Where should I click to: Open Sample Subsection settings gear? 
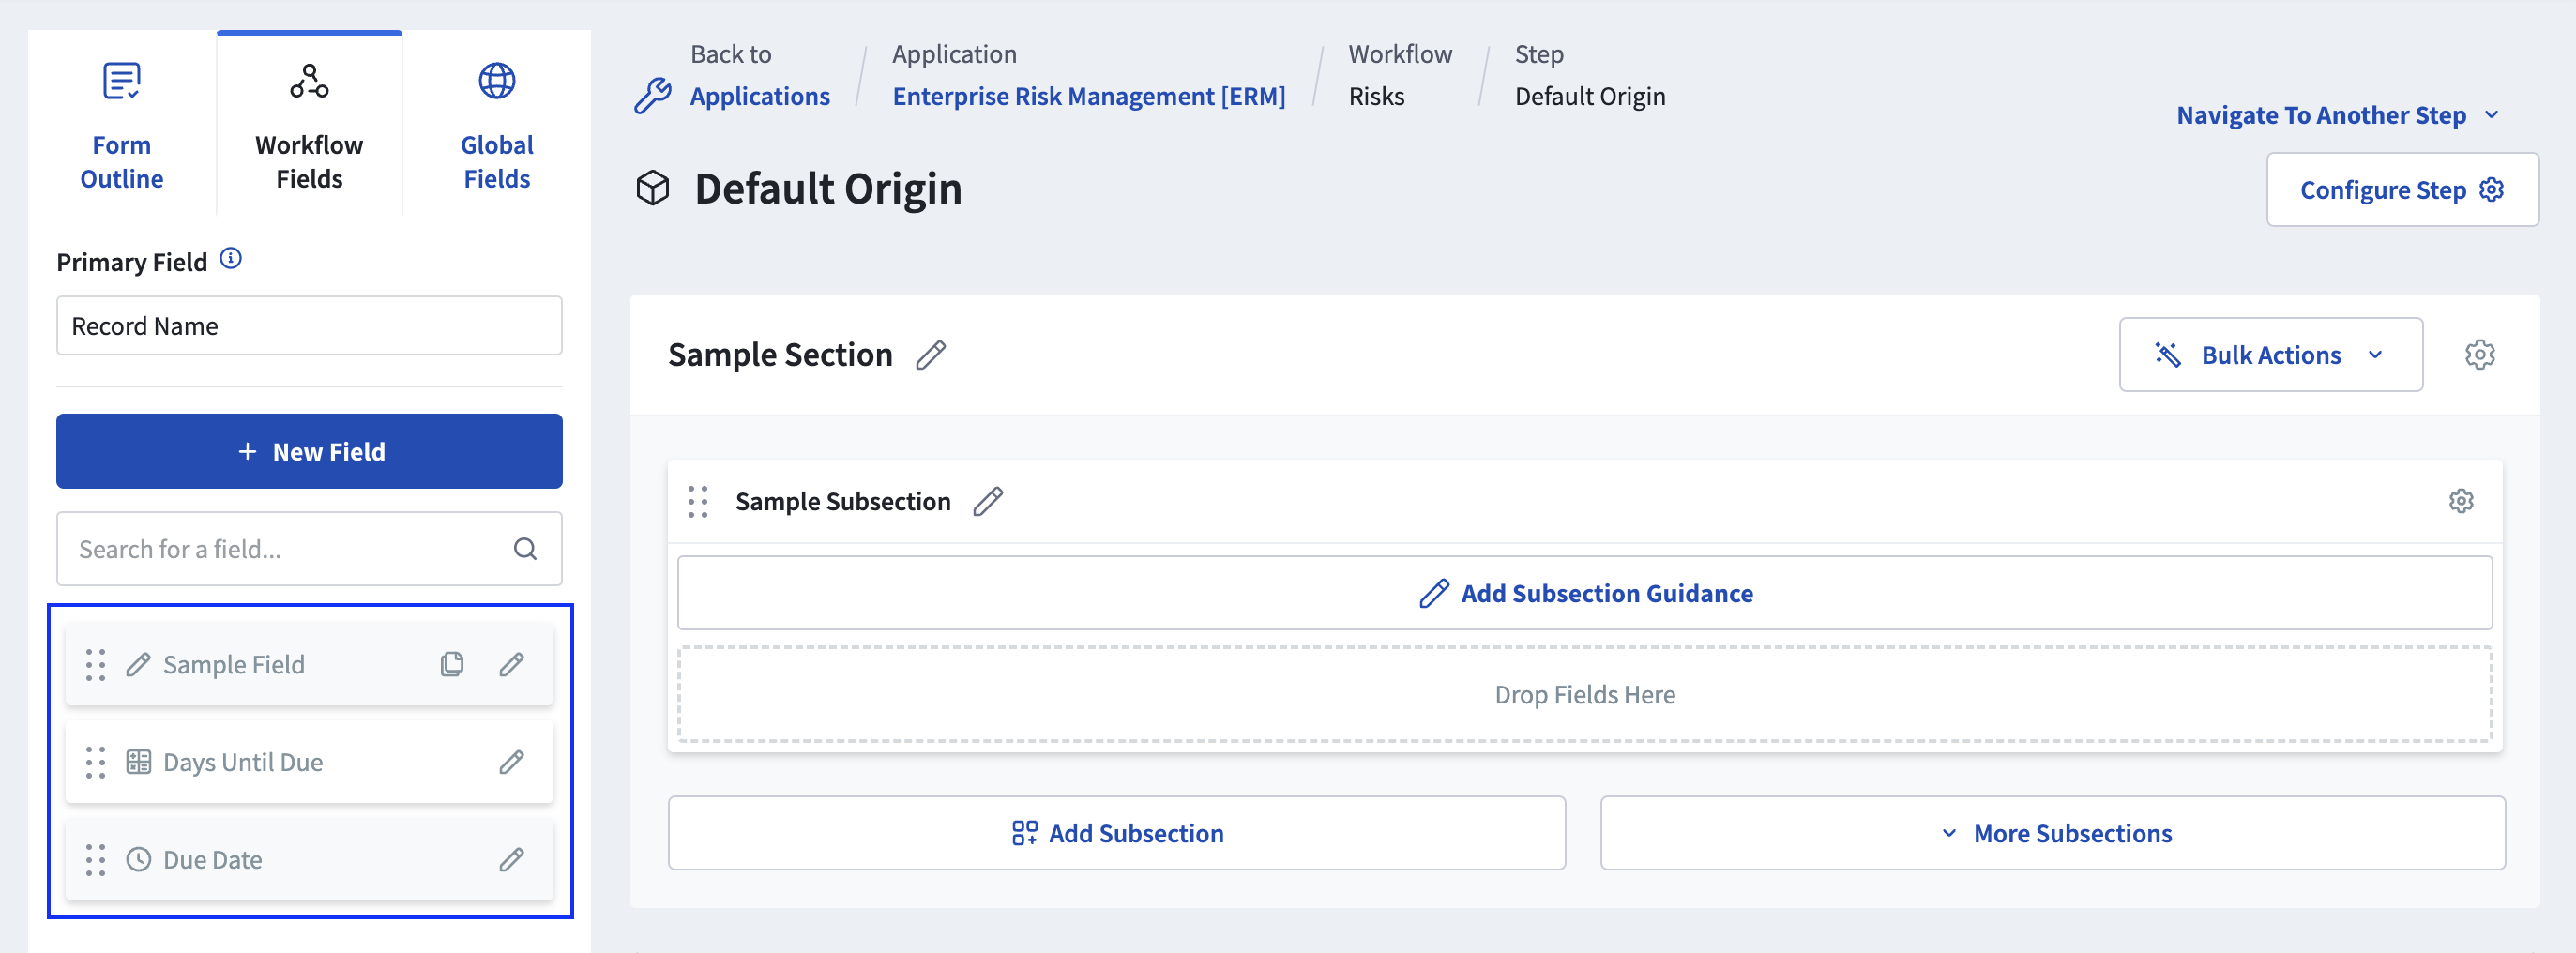[2461, 501]
